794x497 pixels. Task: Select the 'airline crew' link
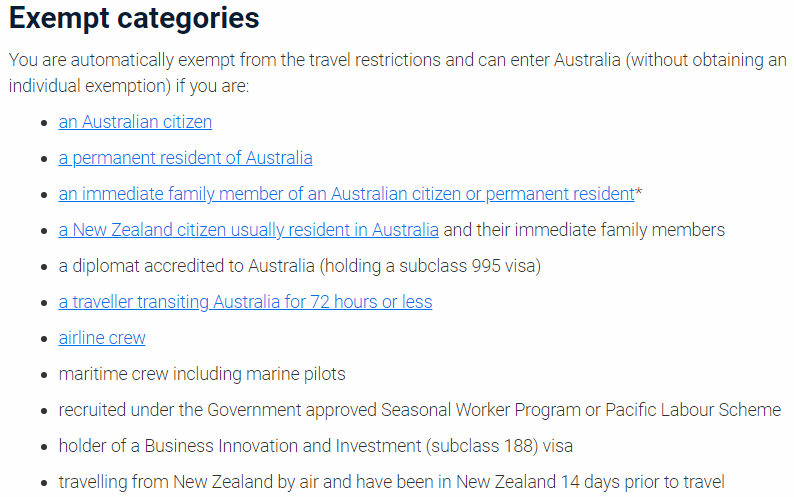coord(102,338)
